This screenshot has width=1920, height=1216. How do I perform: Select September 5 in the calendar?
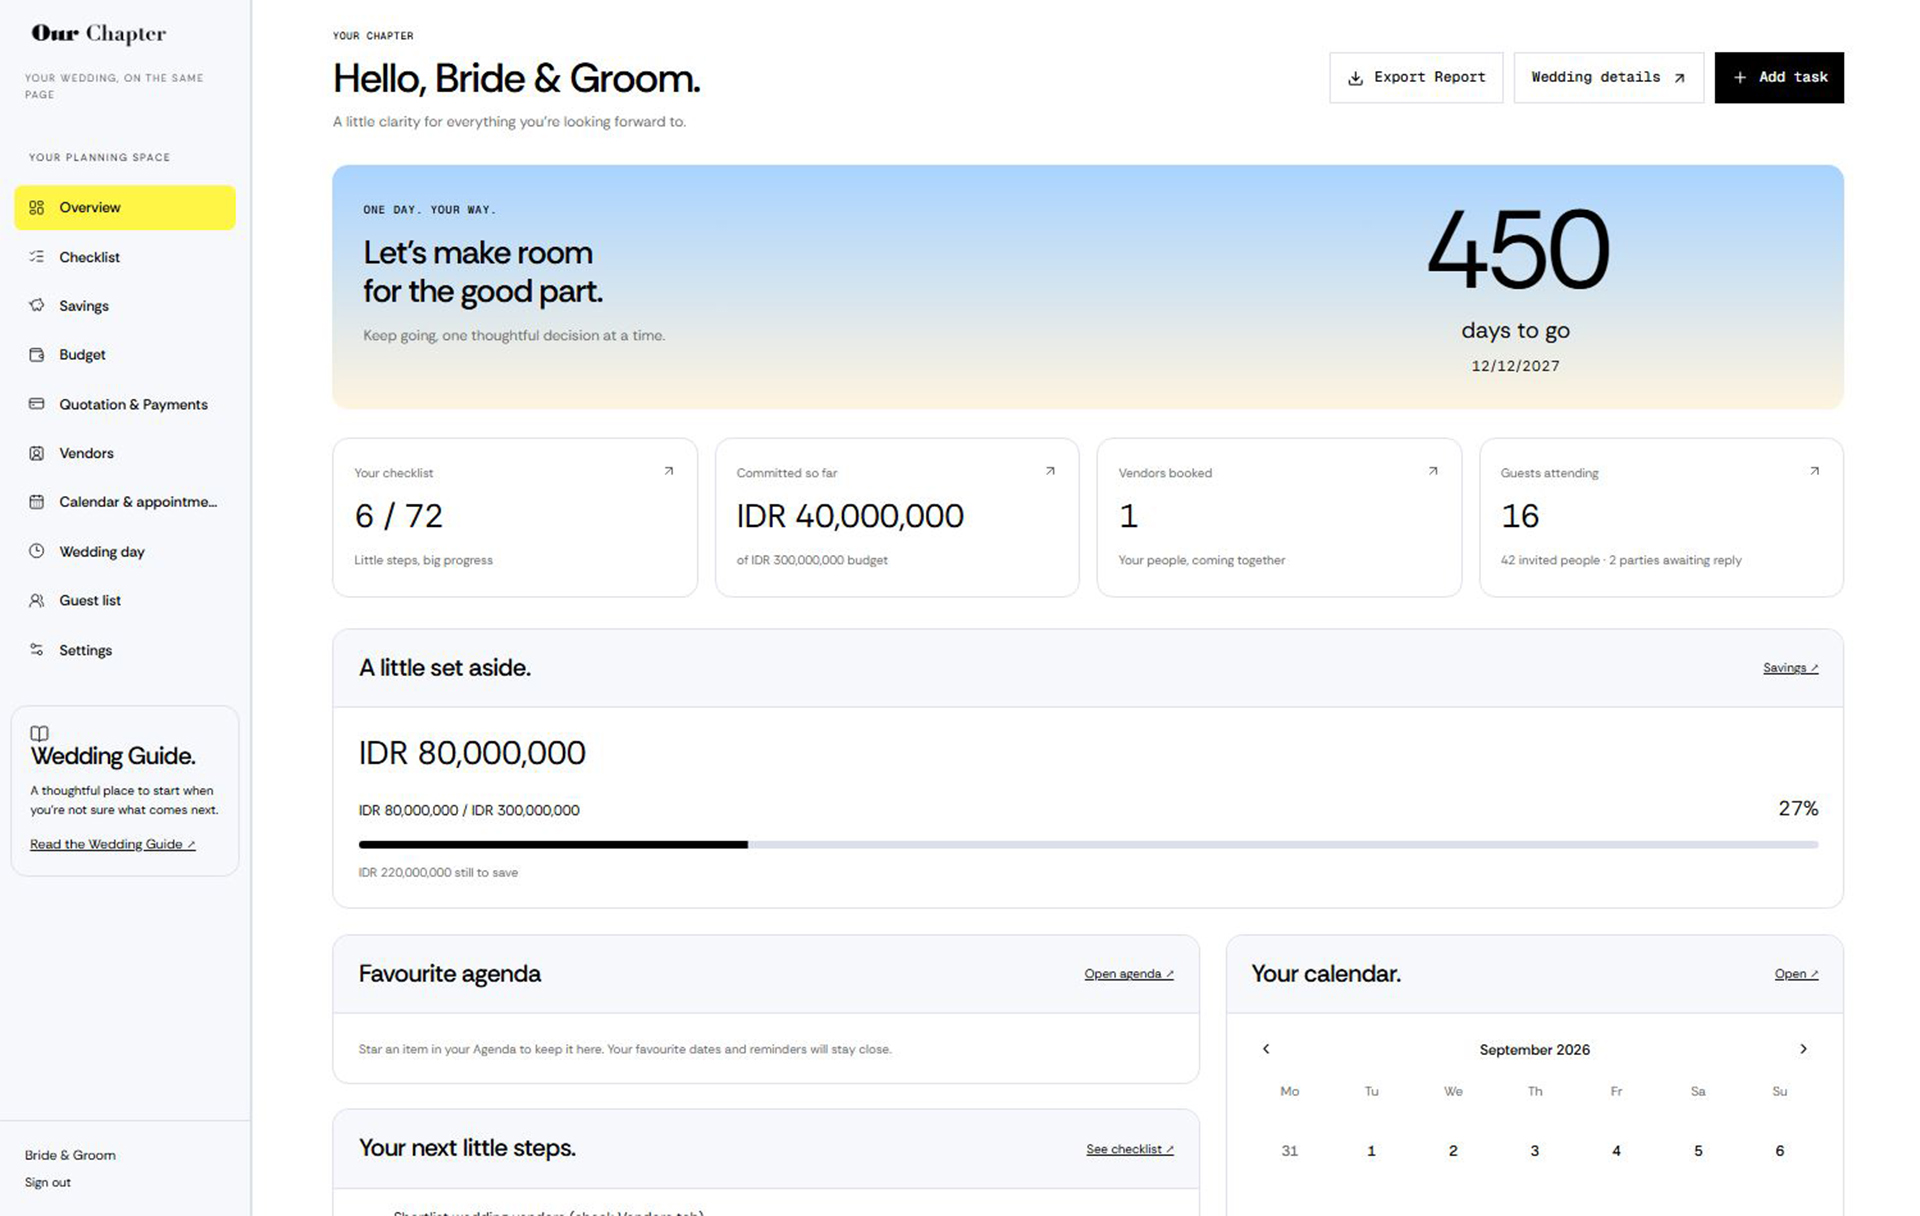[1698, 1151]
